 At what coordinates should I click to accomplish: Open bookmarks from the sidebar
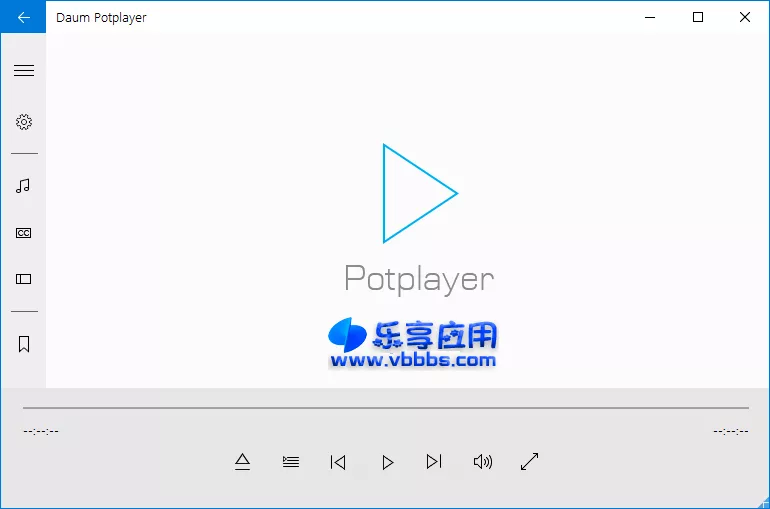pos(24,344)
